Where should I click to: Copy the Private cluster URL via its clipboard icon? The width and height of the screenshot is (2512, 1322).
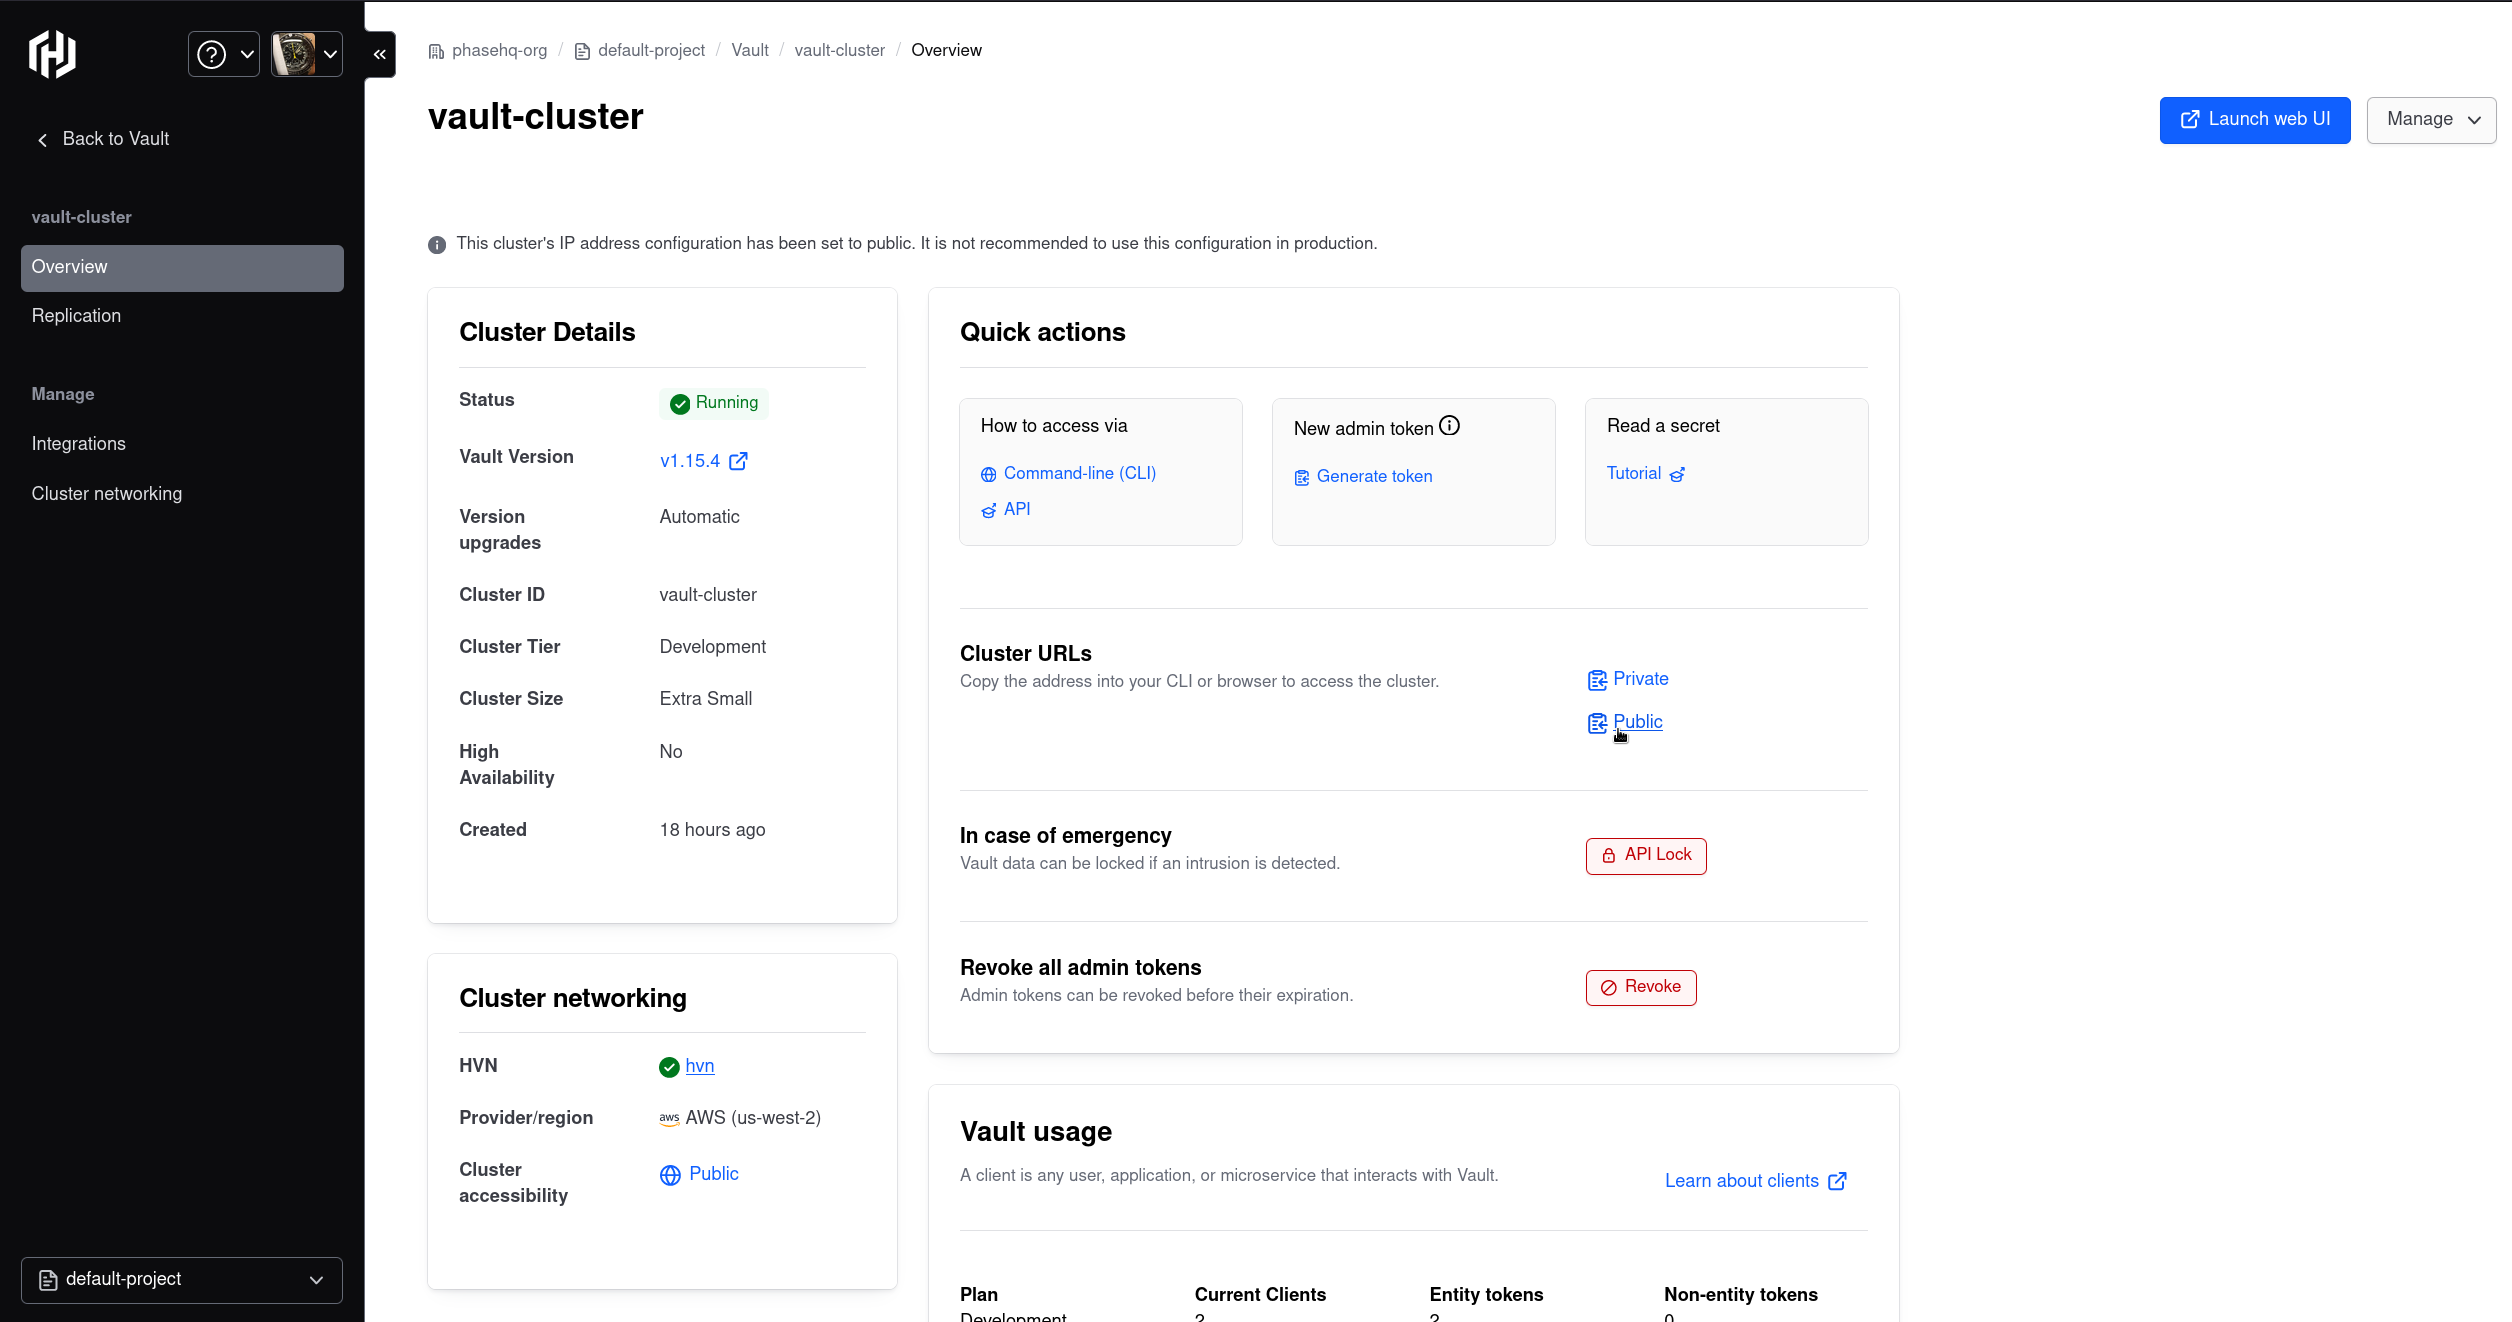tap(1598, 679)
